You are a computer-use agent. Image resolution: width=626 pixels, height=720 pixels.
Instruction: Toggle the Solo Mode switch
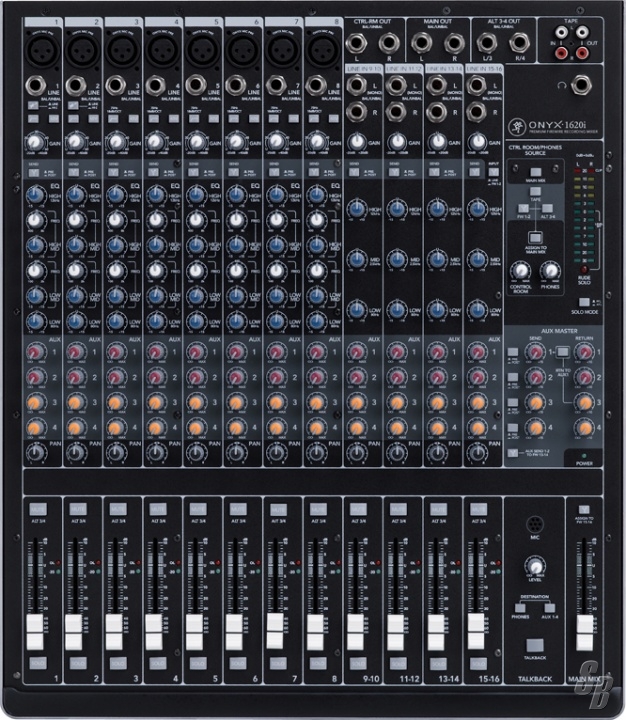click(583, 304)
